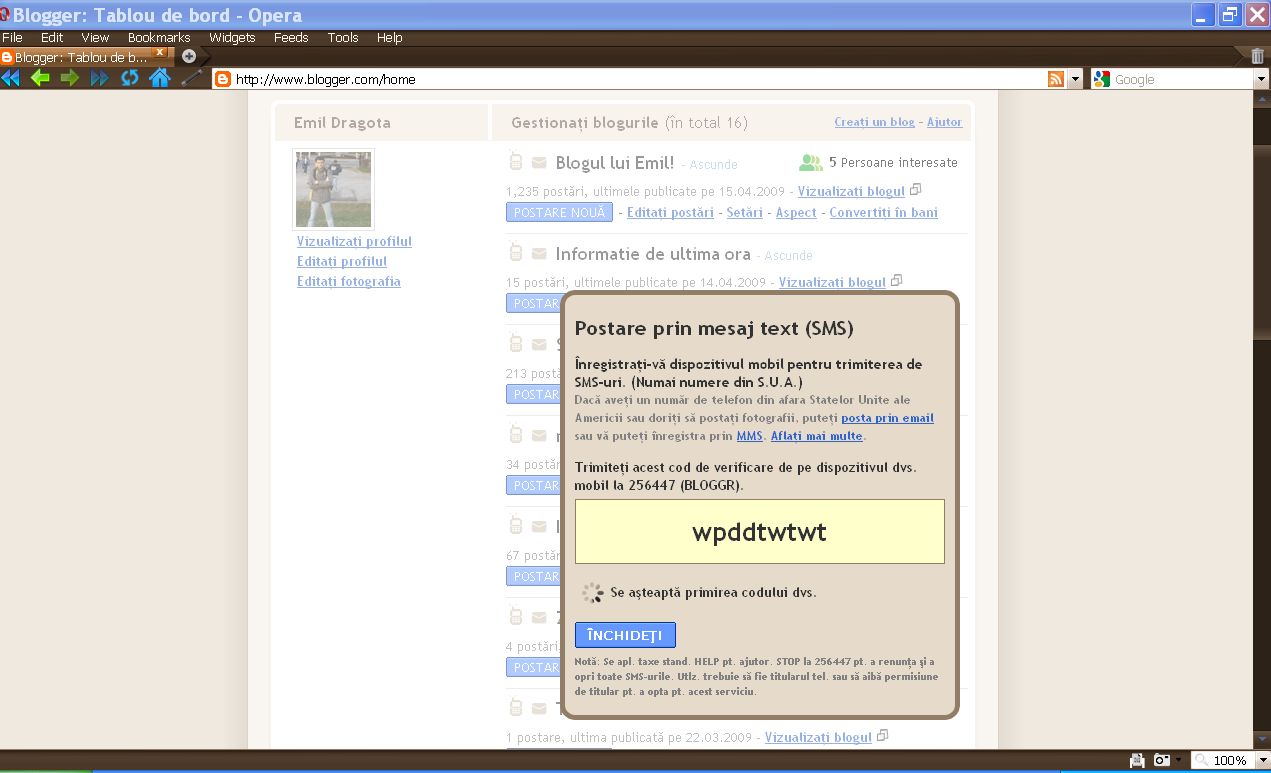Open the 'Editați fotografia' link

click(349, 281)
